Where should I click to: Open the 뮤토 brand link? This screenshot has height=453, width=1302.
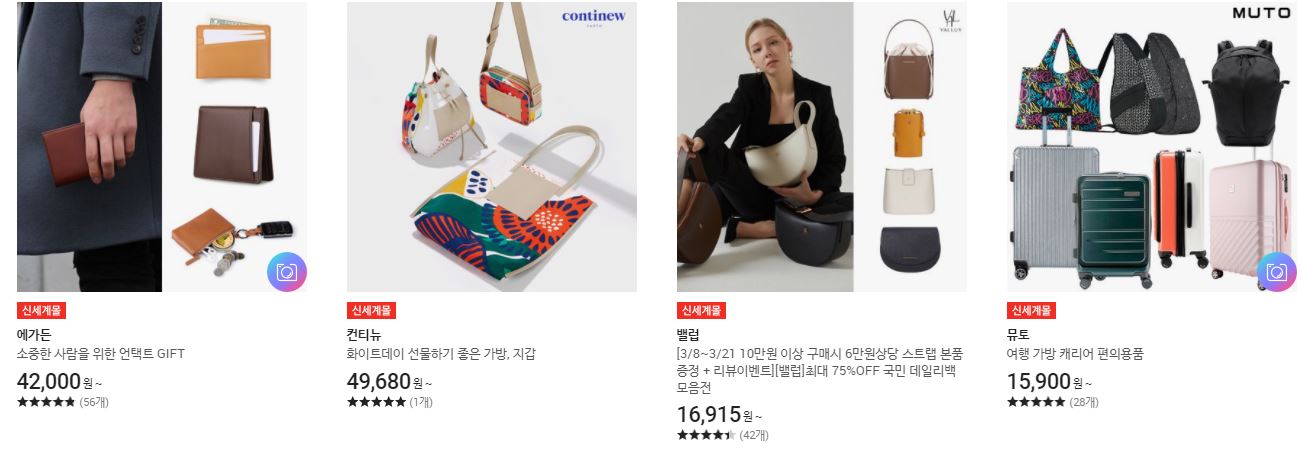(x=1018, y=335)
